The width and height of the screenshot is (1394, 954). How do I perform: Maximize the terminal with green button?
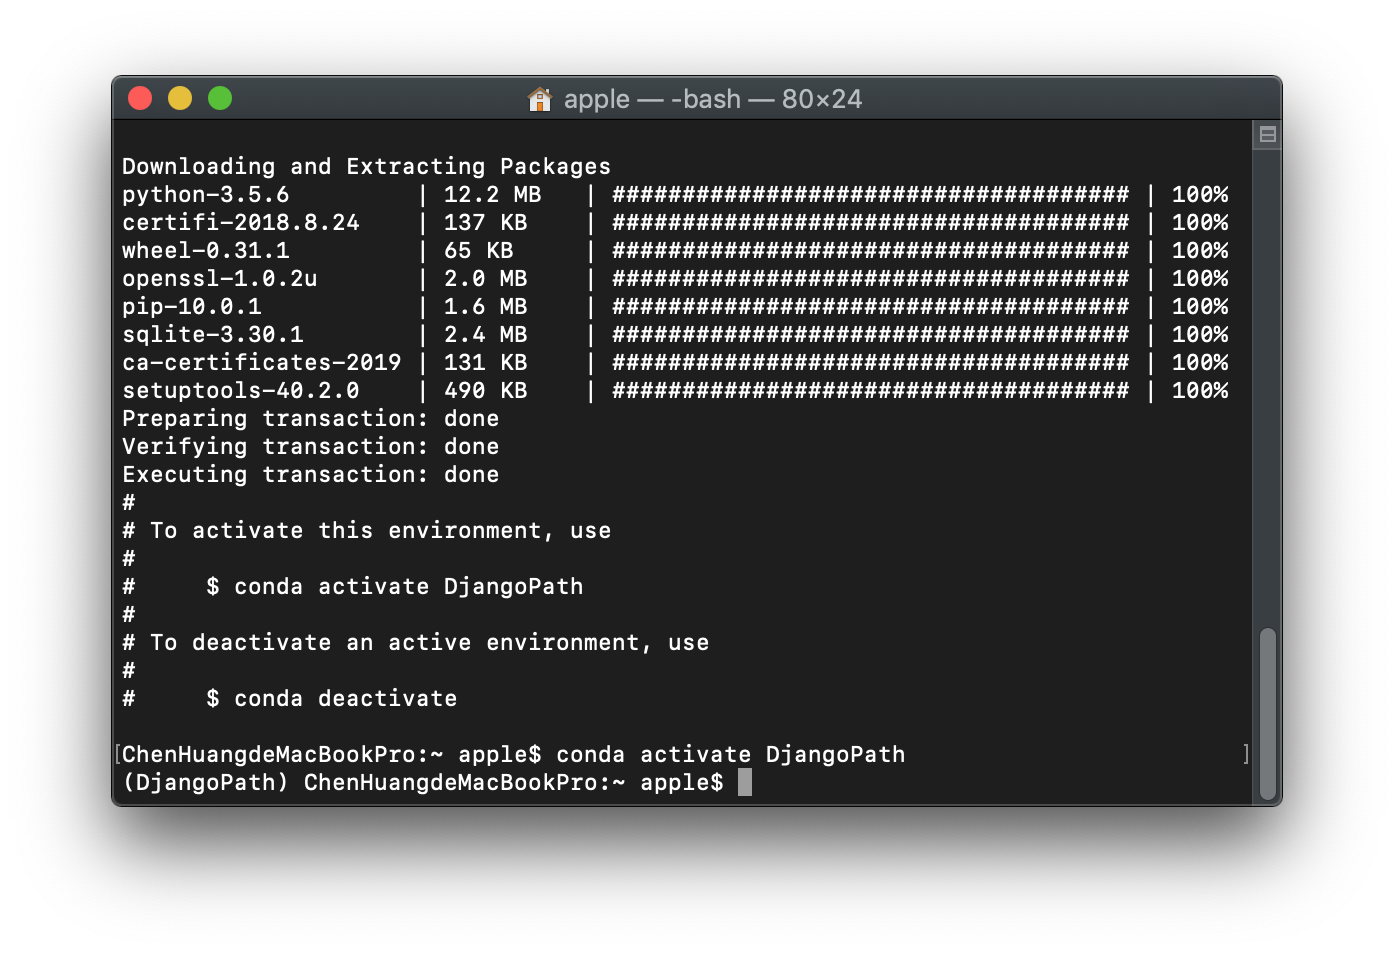(220, 98)
